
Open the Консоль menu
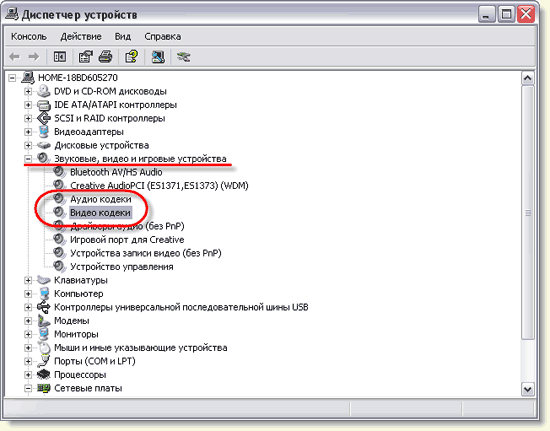[x=29, y=36]
